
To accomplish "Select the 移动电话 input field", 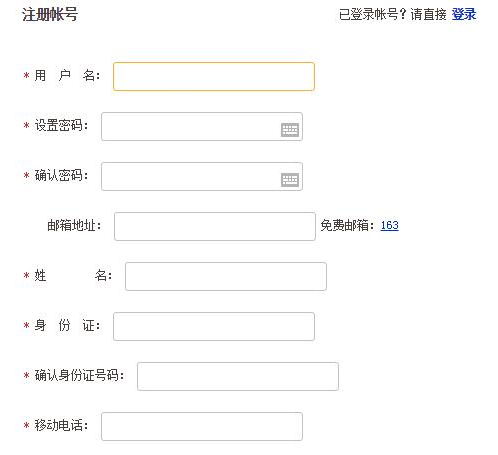I will point(202,426).
